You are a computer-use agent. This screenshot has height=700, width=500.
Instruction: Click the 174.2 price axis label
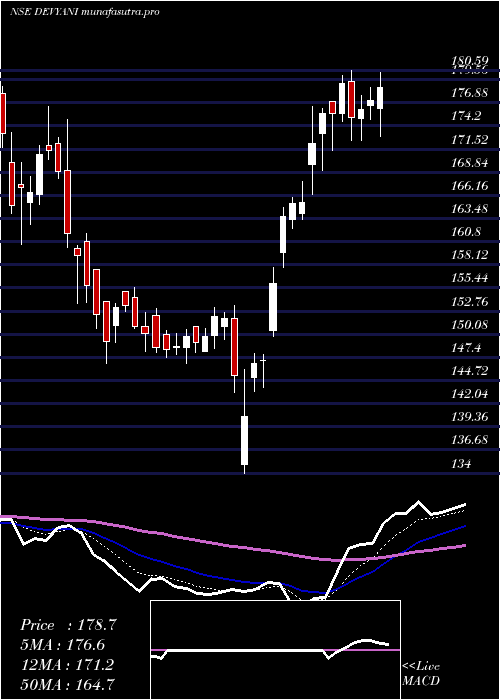466,116
